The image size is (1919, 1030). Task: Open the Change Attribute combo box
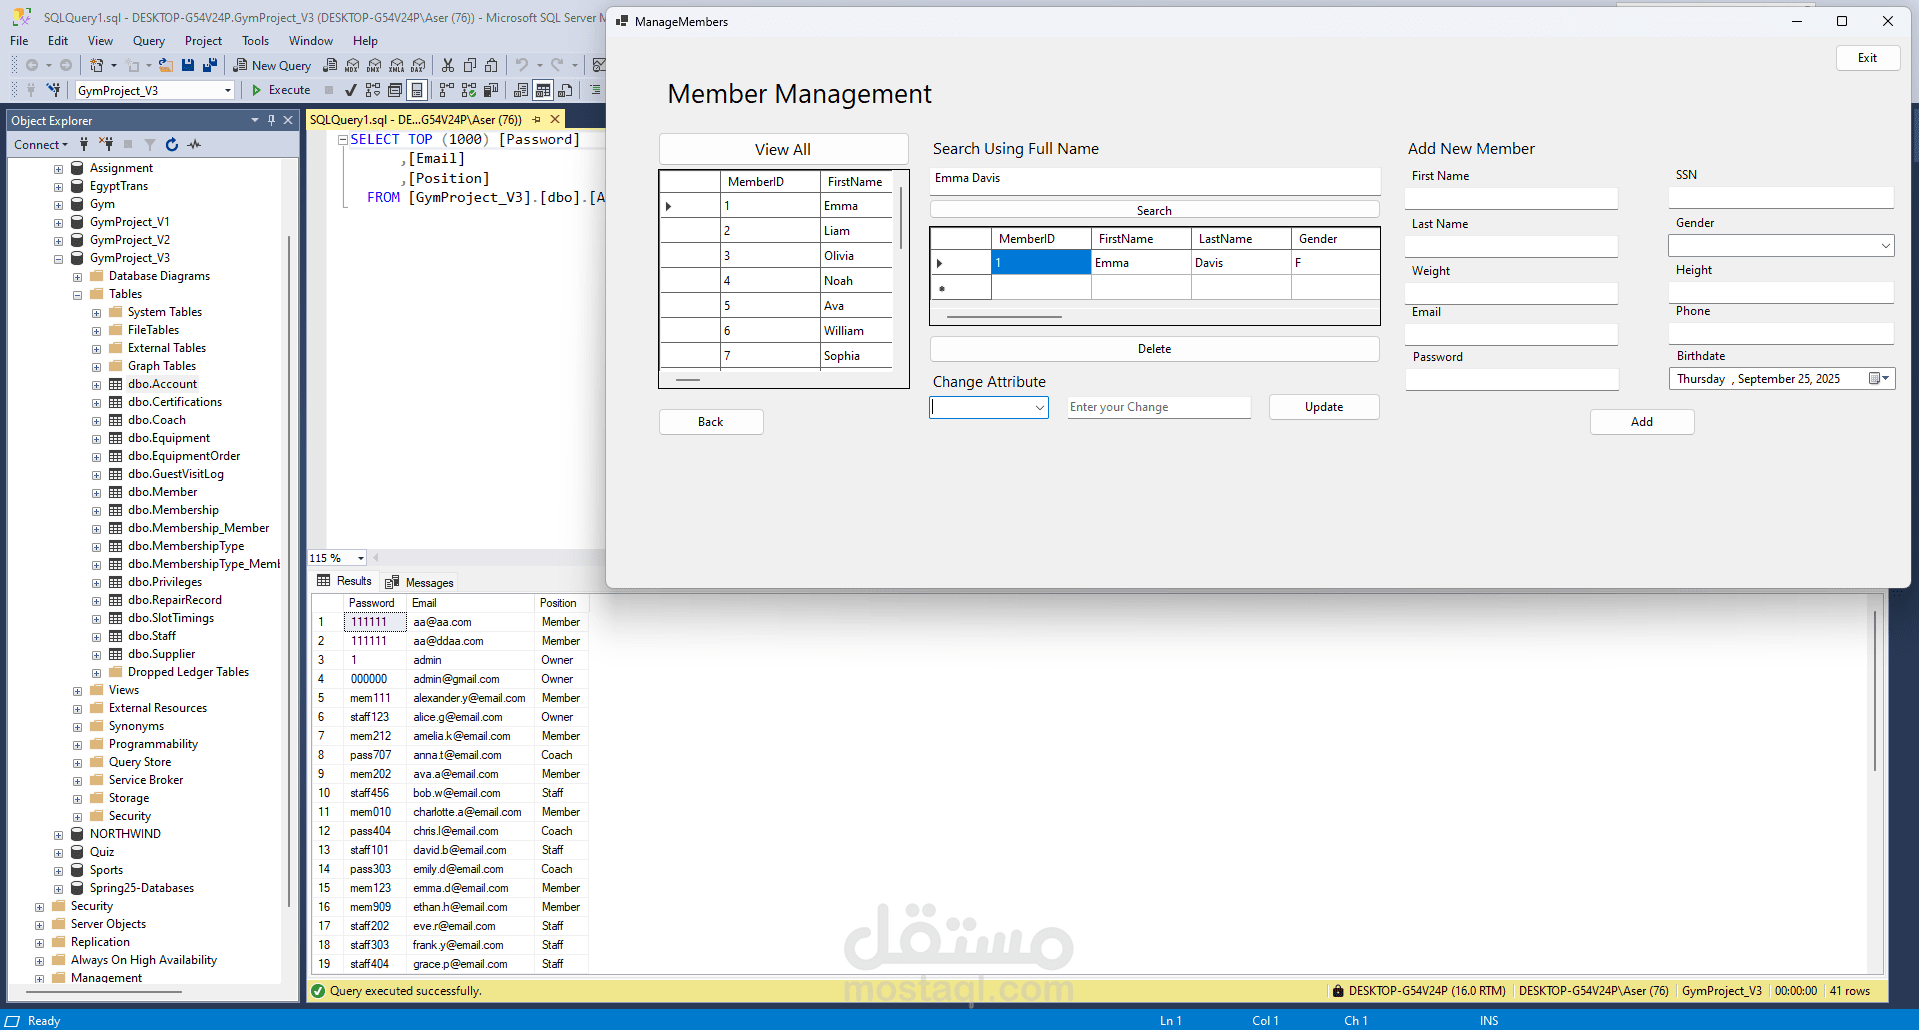1039,408
